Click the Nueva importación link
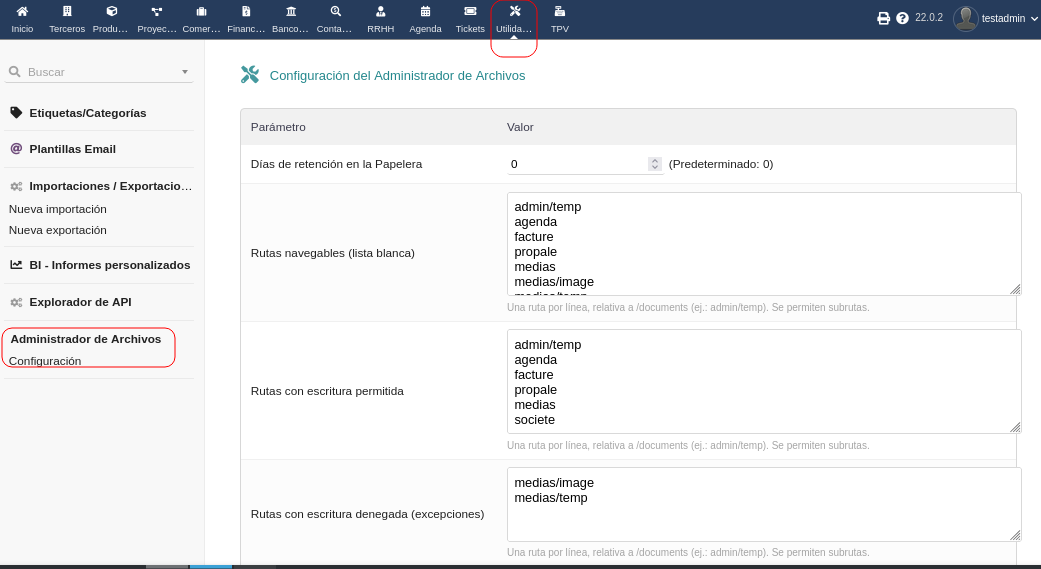The height and width of the screenshot is (569, 1041). click(58, 209)
